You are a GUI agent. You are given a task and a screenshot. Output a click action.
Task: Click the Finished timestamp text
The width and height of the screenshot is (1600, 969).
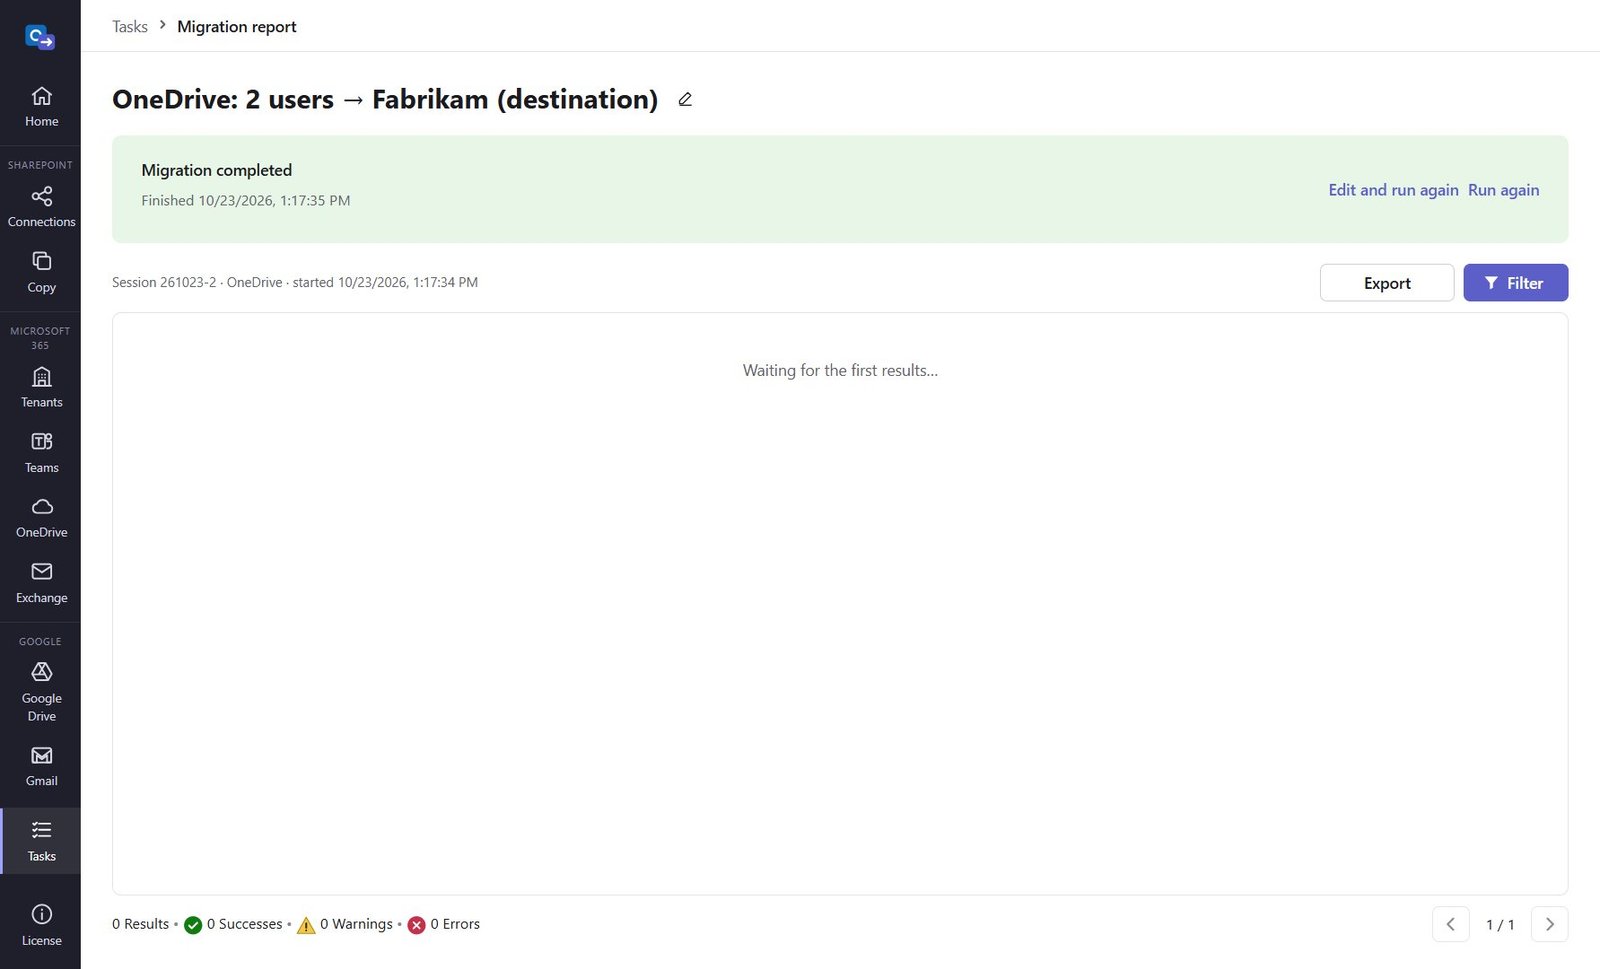[246, 200]
